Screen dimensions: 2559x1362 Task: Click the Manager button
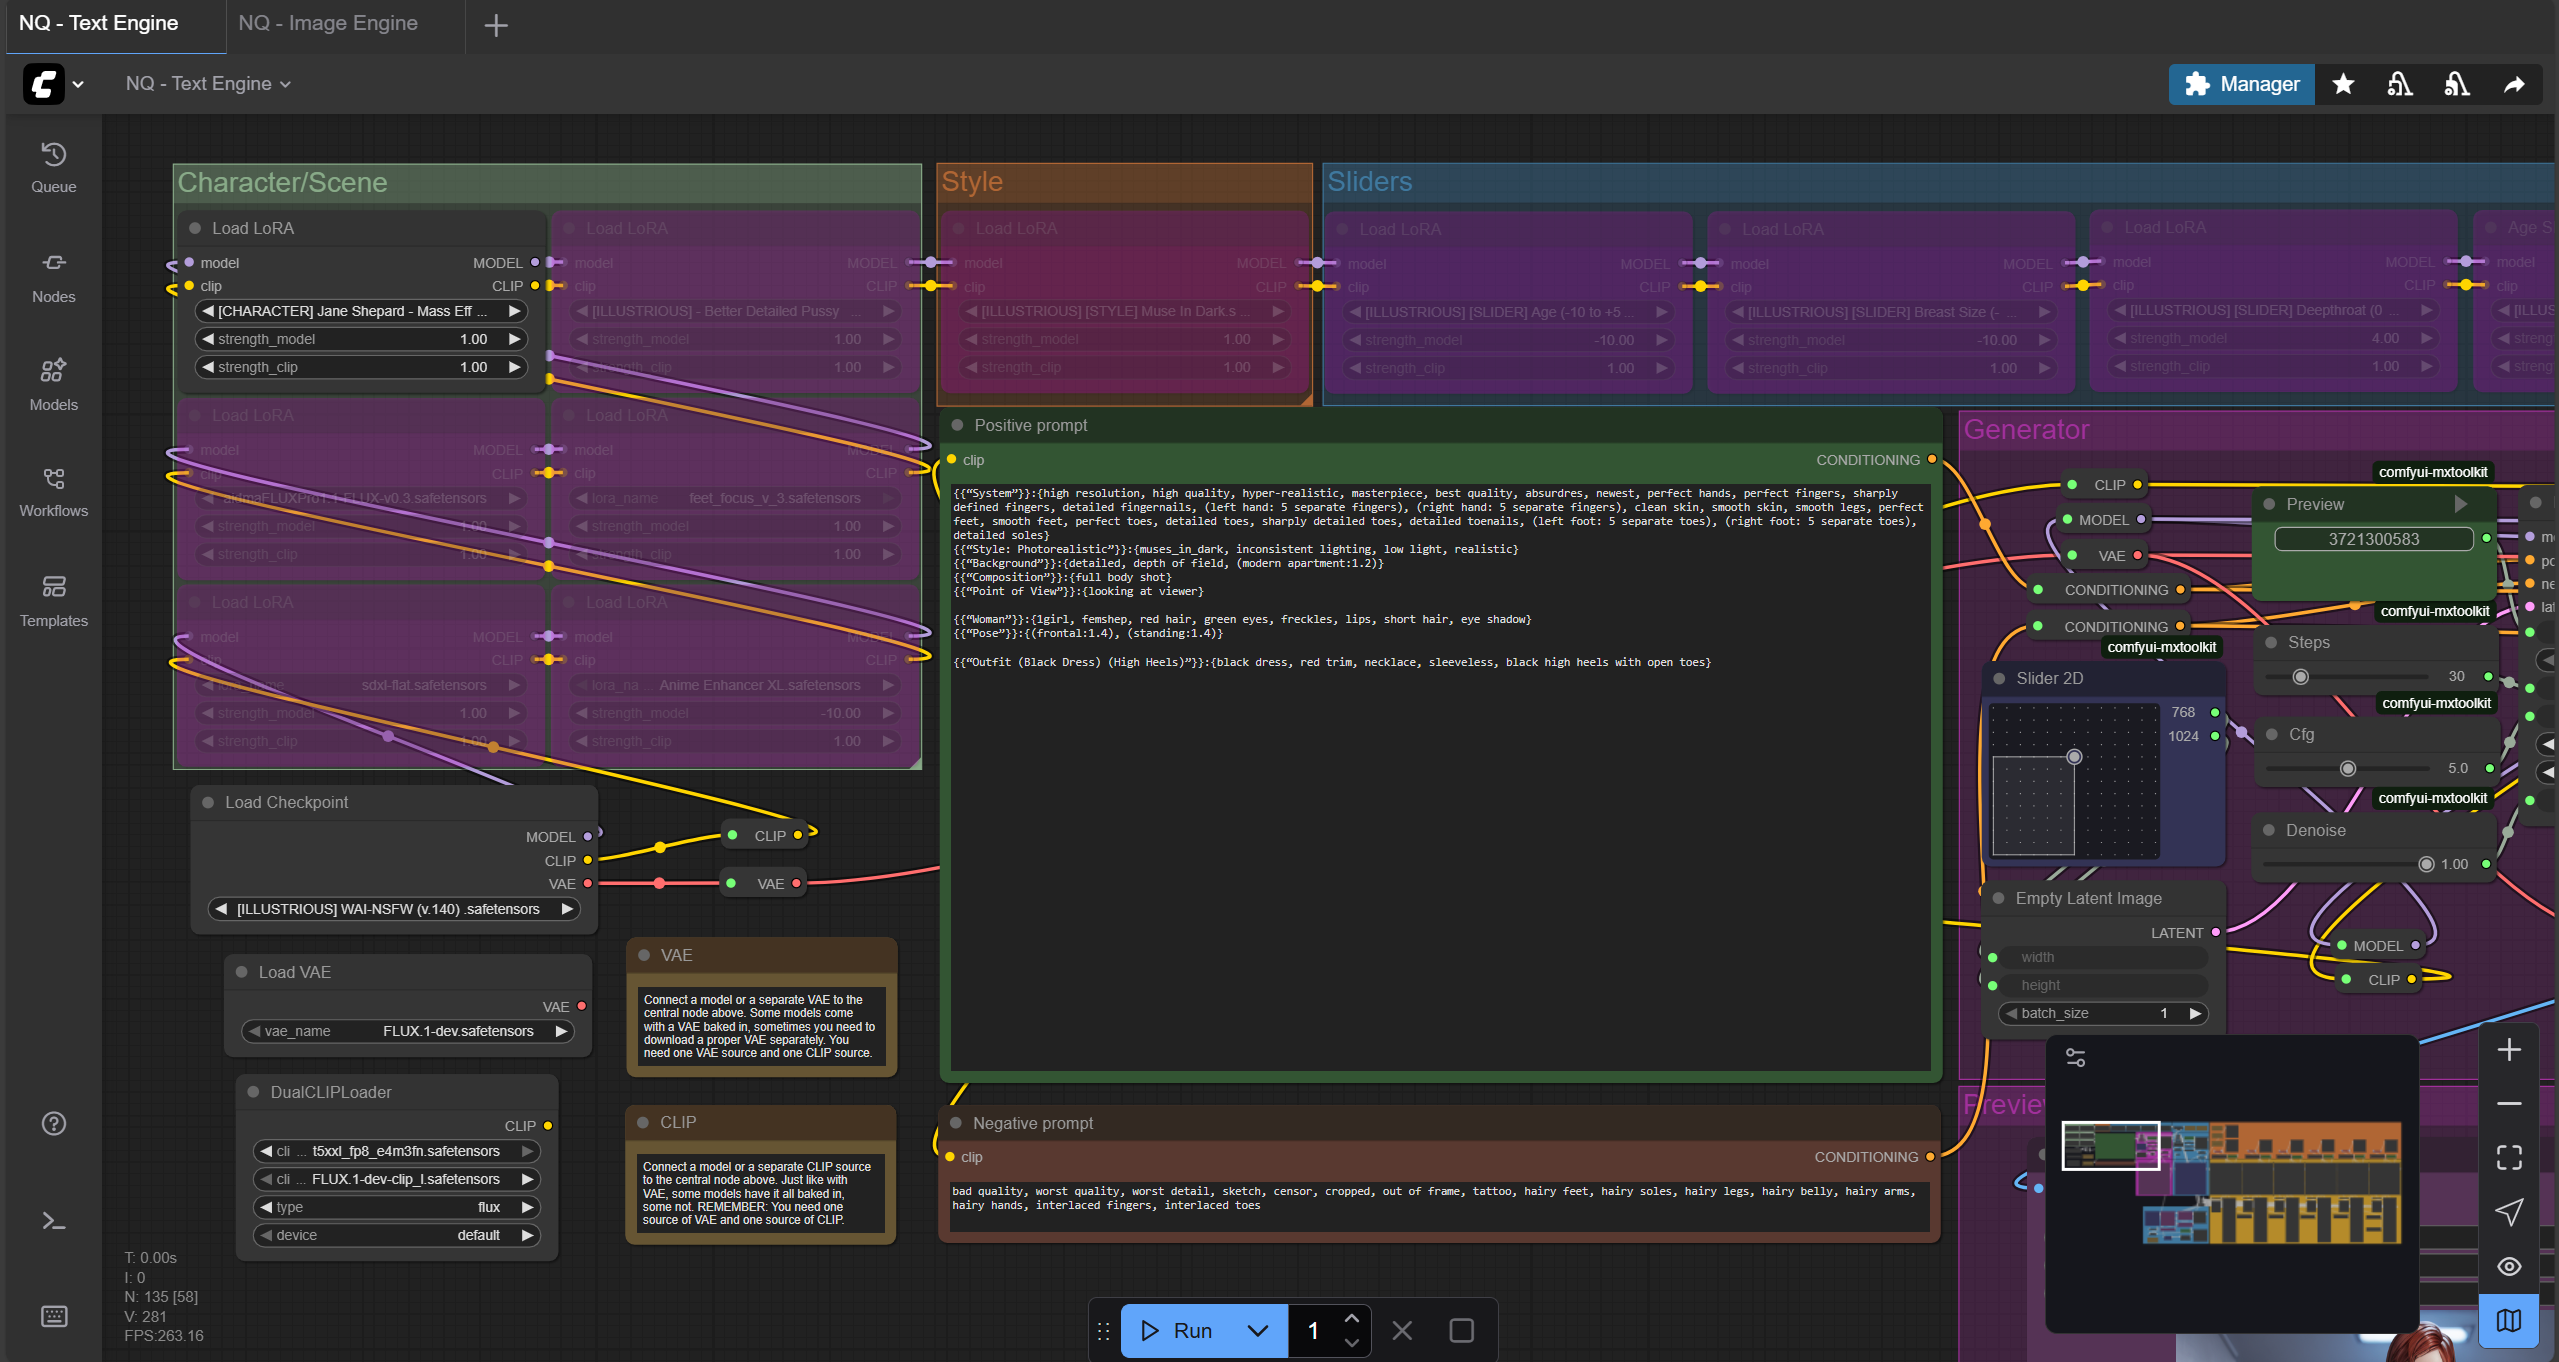pyautogui.click(x=2241, y=84)
